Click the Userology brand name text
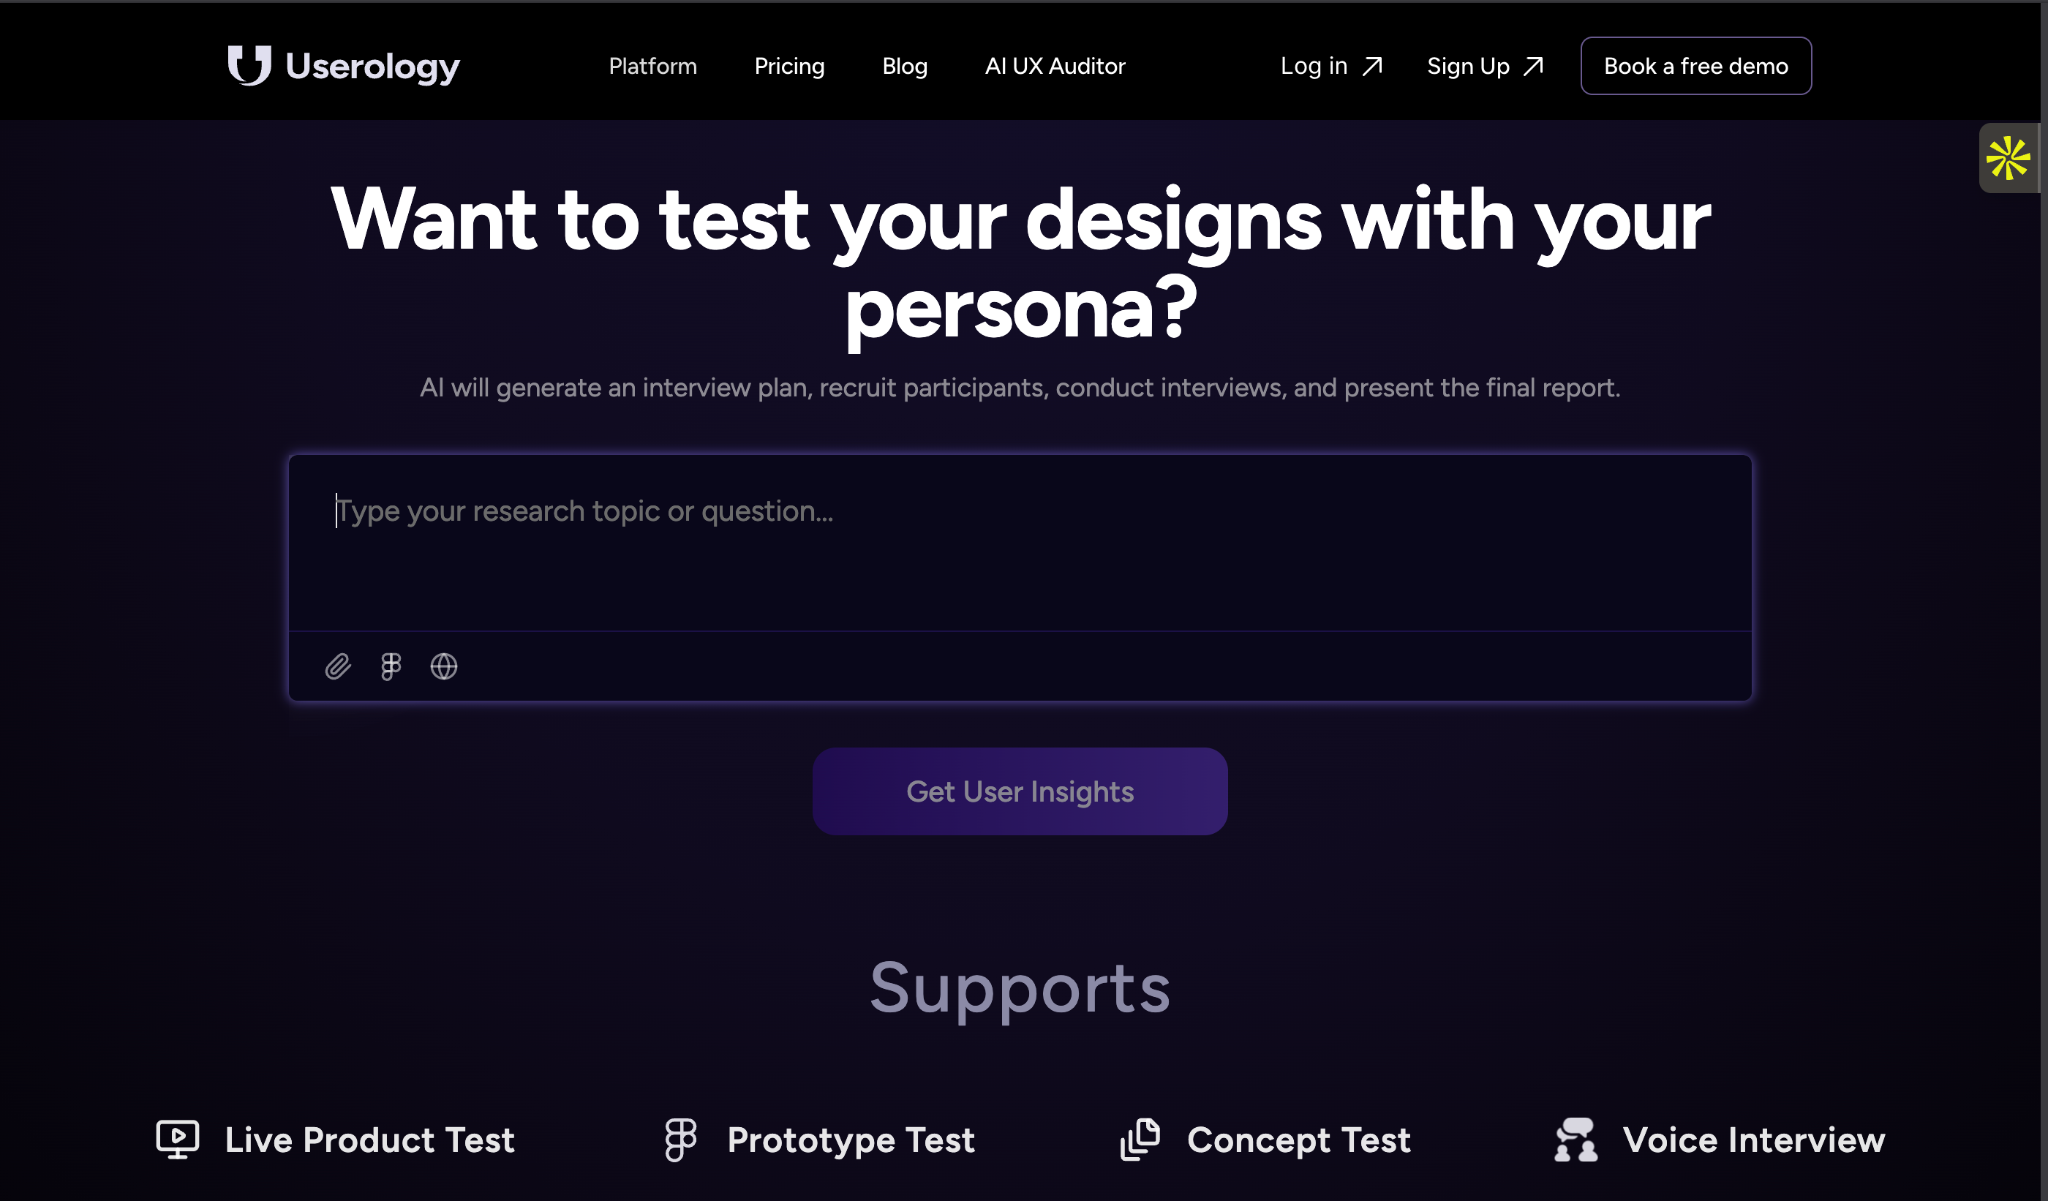The height and width of the screenshot is (1201, 2048). point(372,66)
